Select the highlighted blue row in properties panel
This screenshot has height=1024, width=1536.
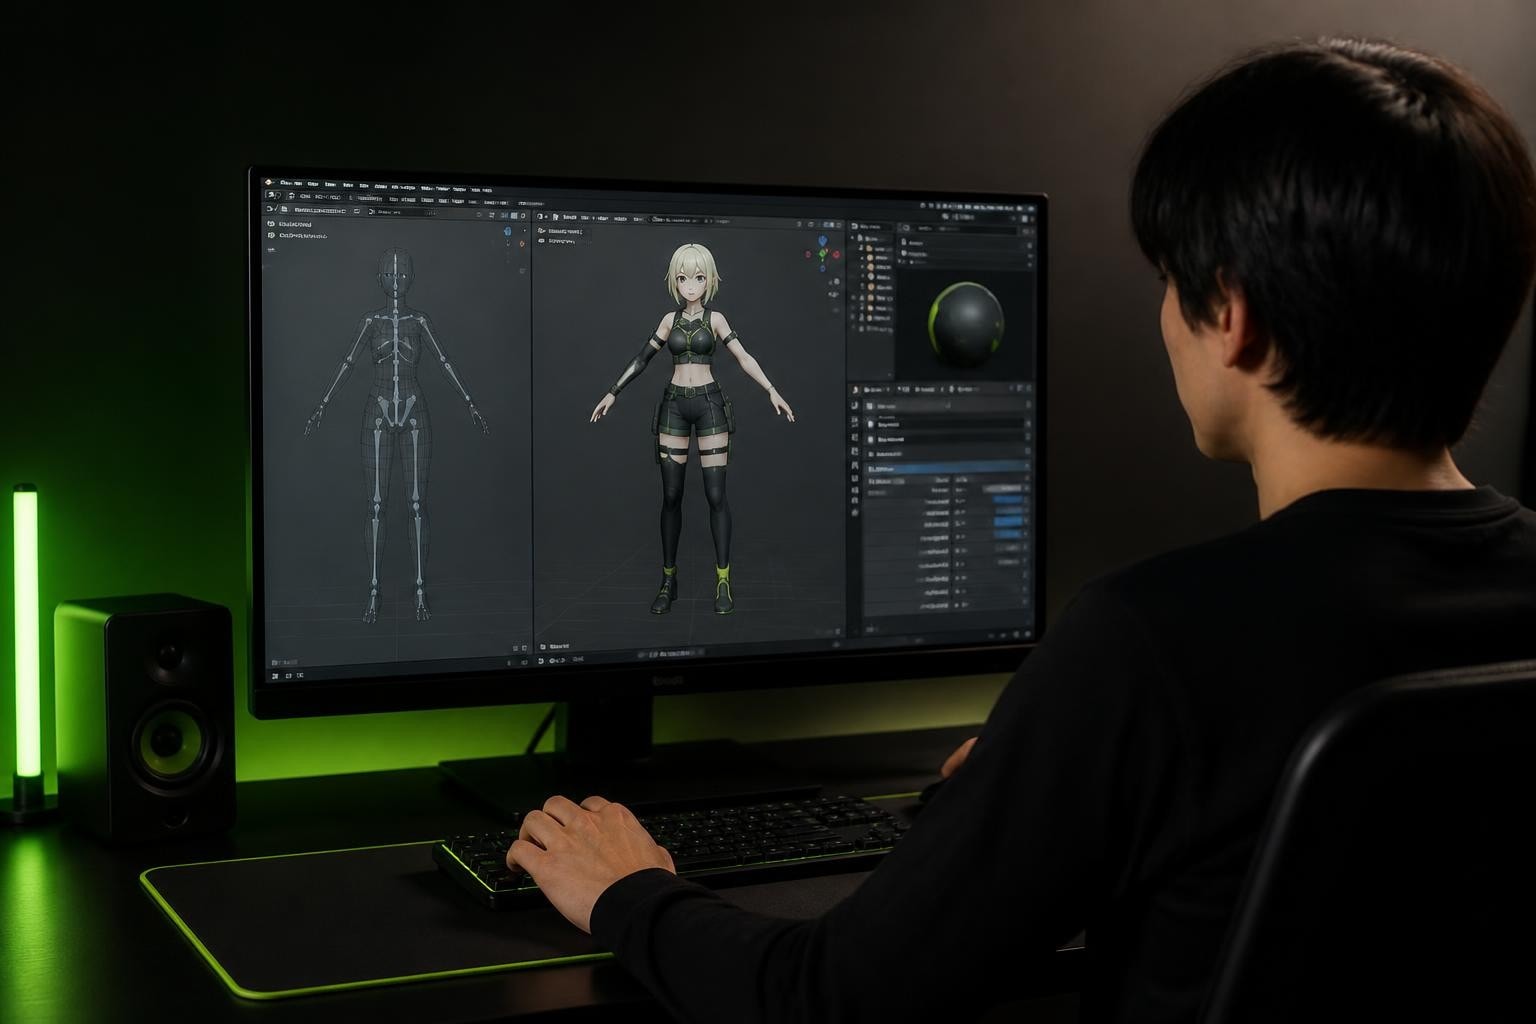coord(947,468)
